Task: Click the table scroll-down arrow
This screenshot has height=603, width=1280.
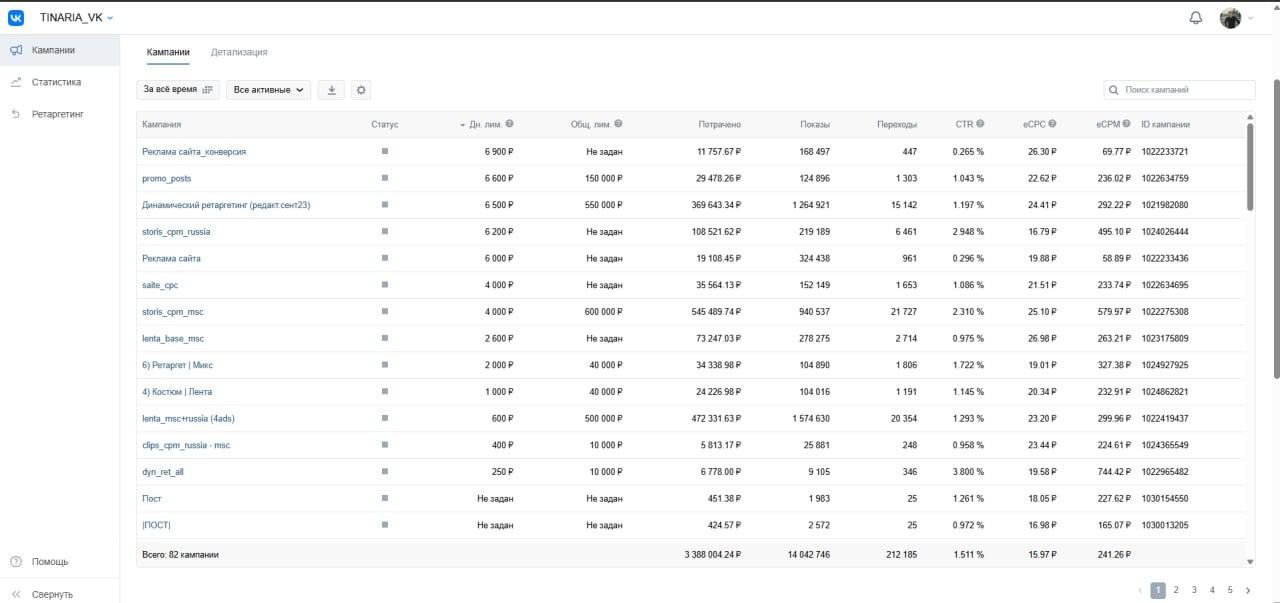Action: point(1250,562)
